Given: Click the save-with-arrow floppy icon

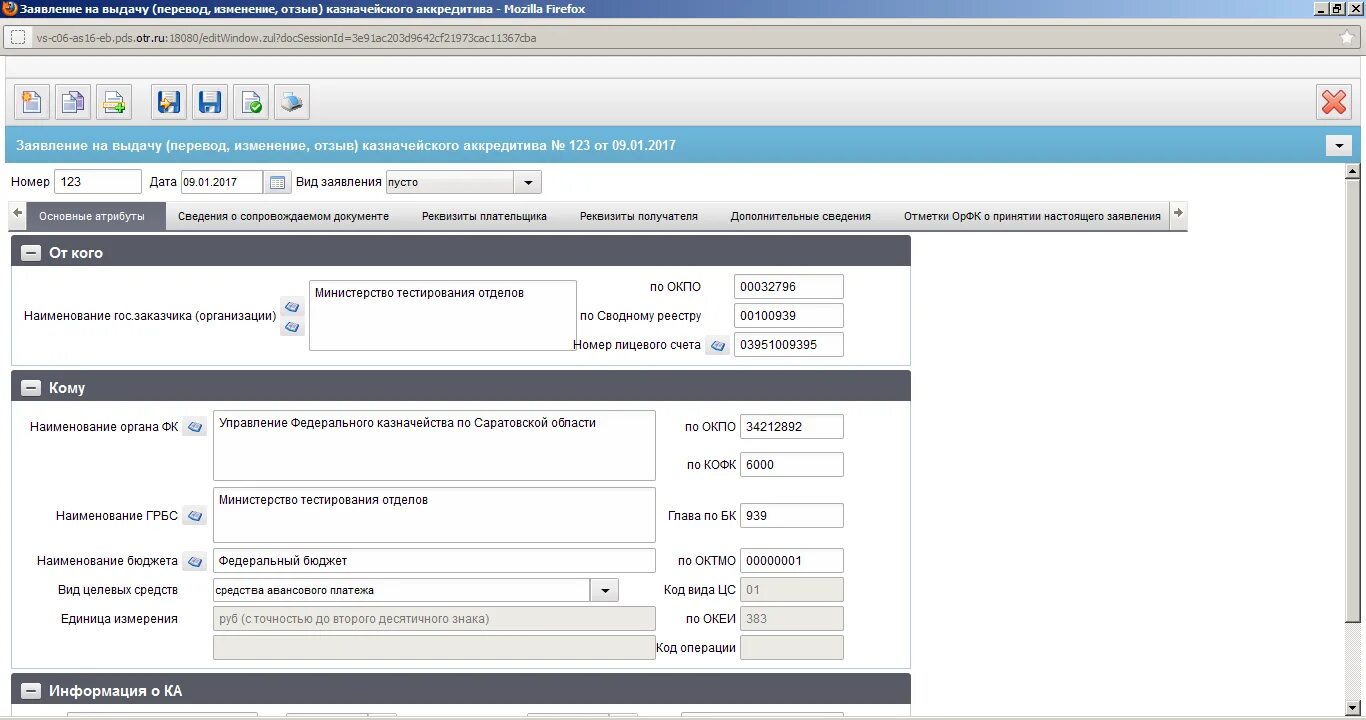Looking at the screenshot, I should [x=169, y=102].
